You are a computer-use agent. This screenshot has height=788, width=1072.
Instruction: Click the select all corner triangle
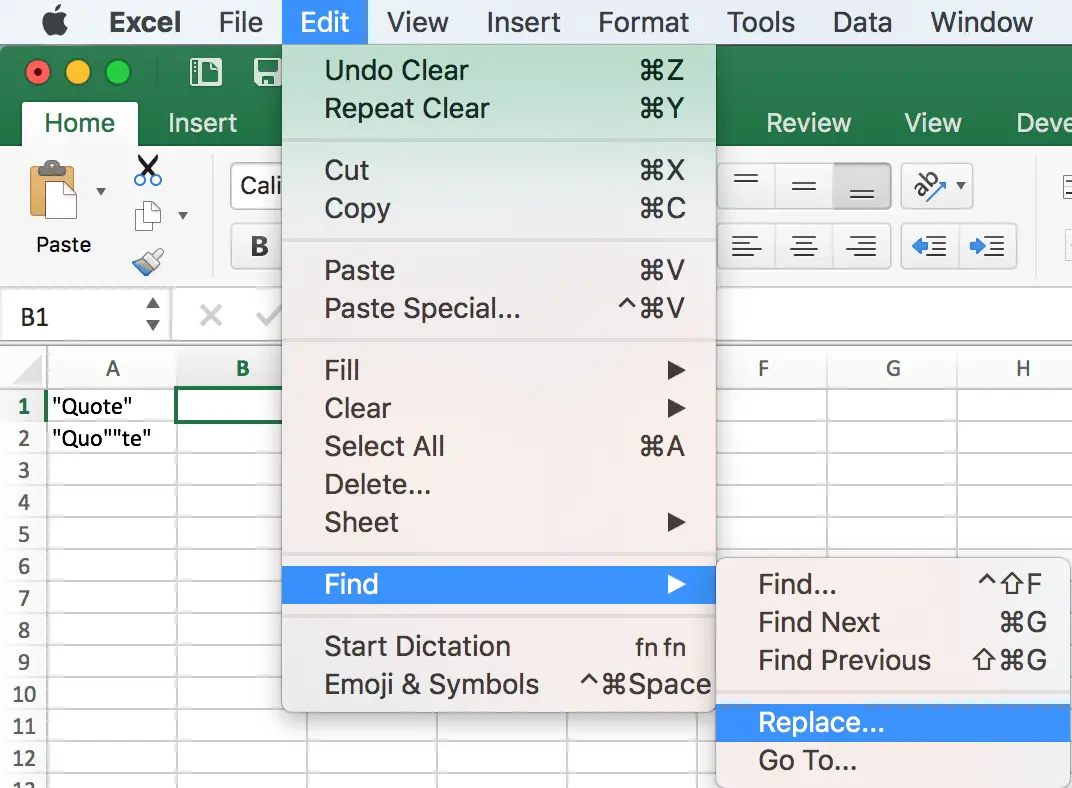(29, 369)
